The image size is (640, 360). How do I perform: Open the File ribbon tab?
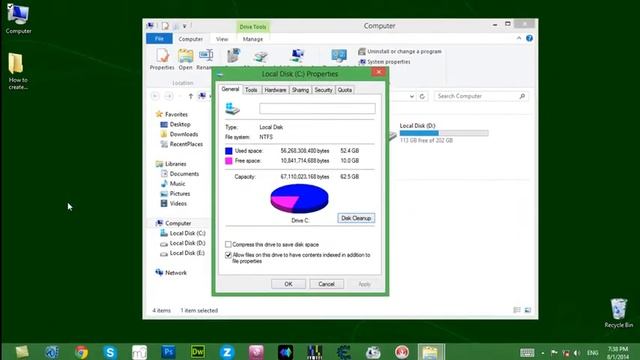159,39
